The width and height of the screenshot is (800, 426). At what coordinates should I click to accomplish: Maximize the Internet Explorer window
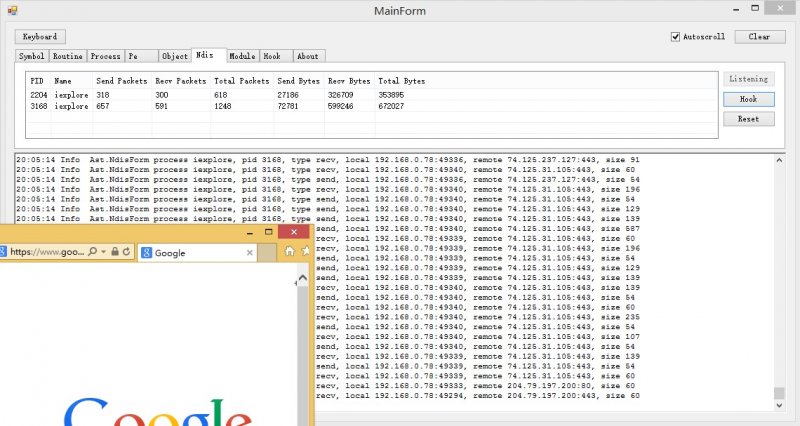268,232
